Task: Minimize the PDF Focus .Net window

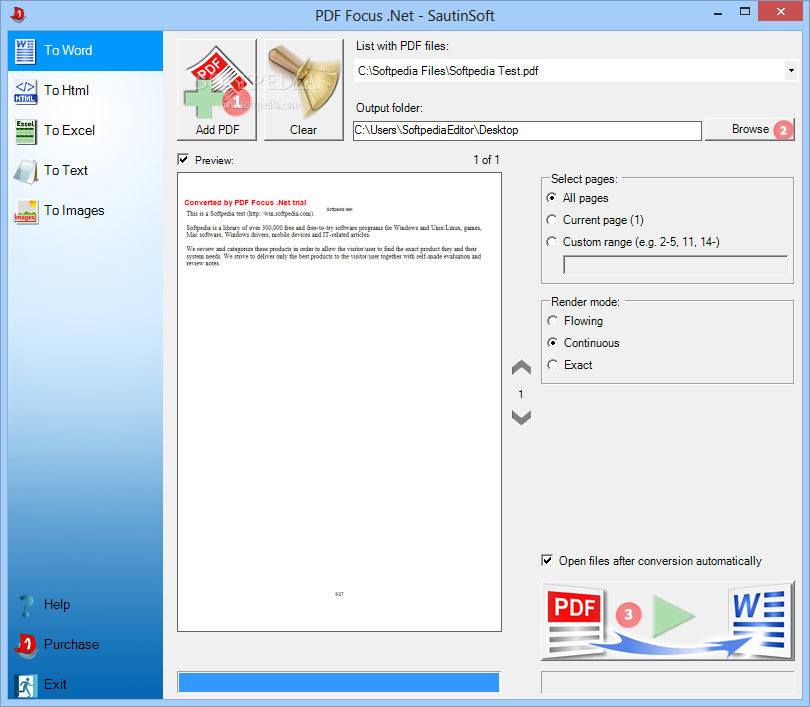Action: point(718,12)
